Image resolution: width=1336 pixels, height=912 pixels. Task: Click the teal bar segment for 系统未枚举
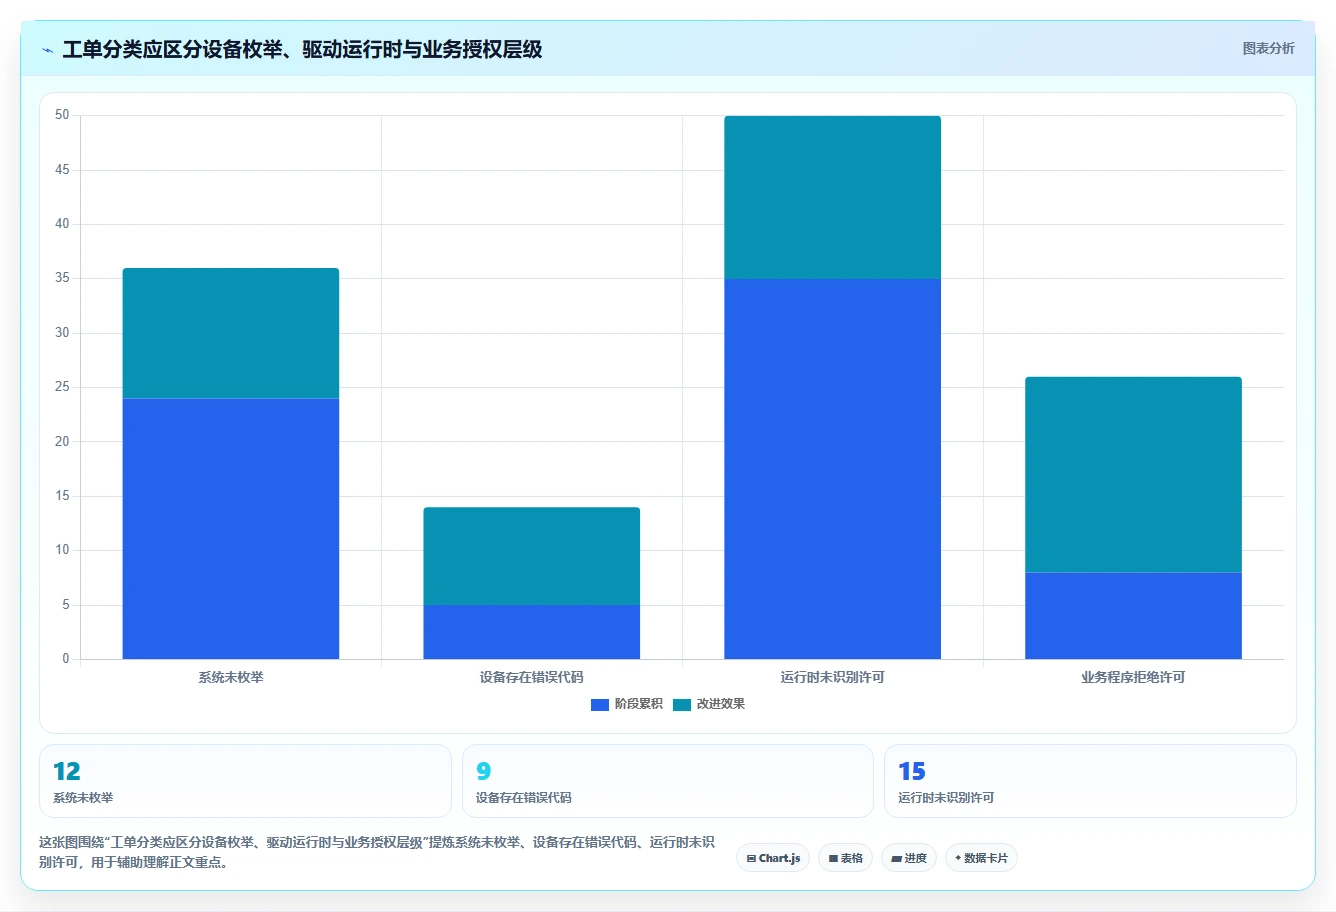tap(231, 333)
